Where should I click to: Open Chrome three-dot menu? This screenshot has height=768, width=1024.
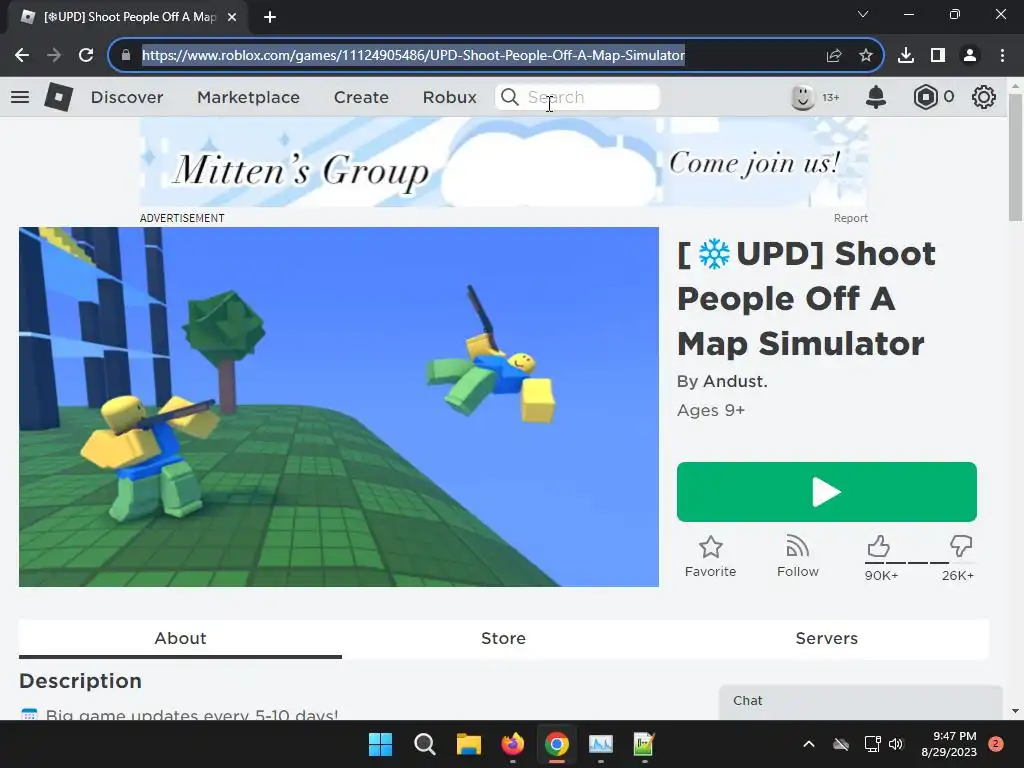1002,56
